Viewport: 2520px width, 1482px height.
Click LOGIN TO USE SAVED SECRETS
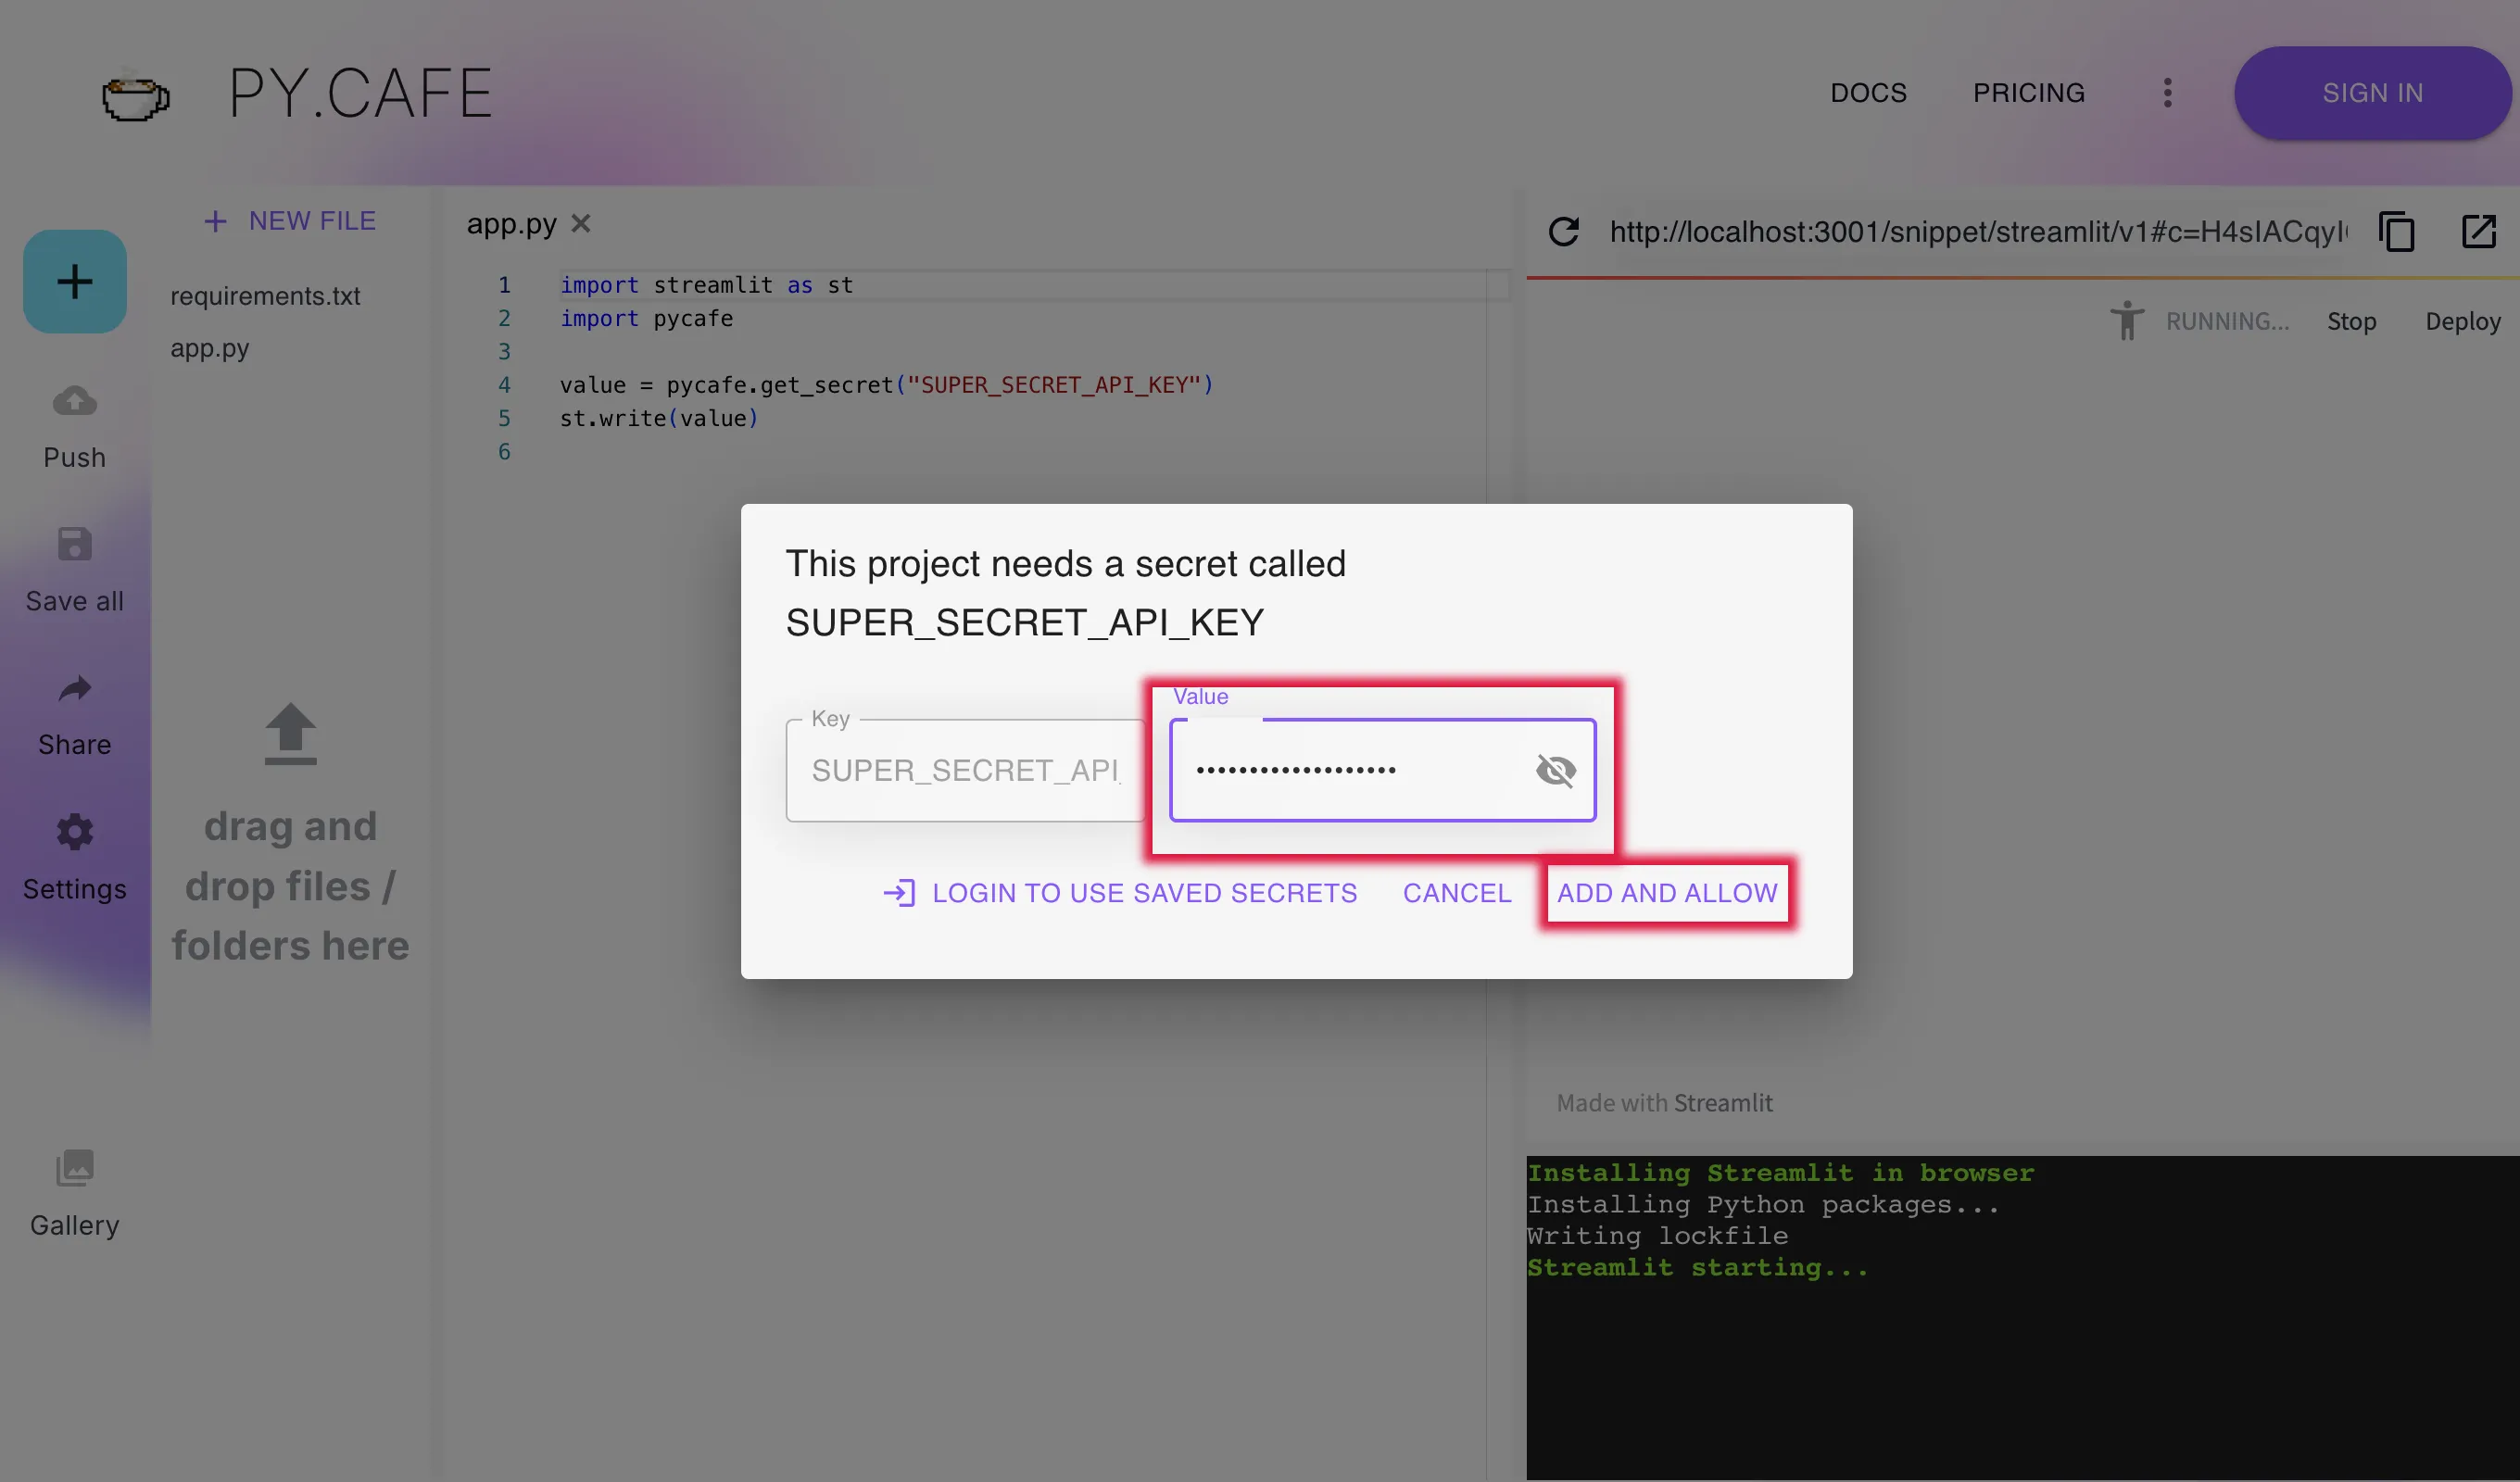pos(1121,893)
